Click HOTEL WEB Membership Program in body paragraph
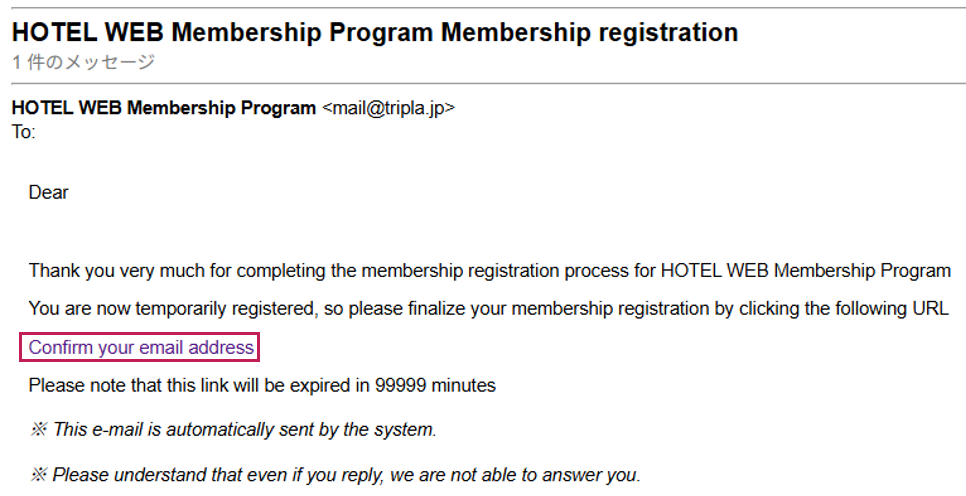 805,270
